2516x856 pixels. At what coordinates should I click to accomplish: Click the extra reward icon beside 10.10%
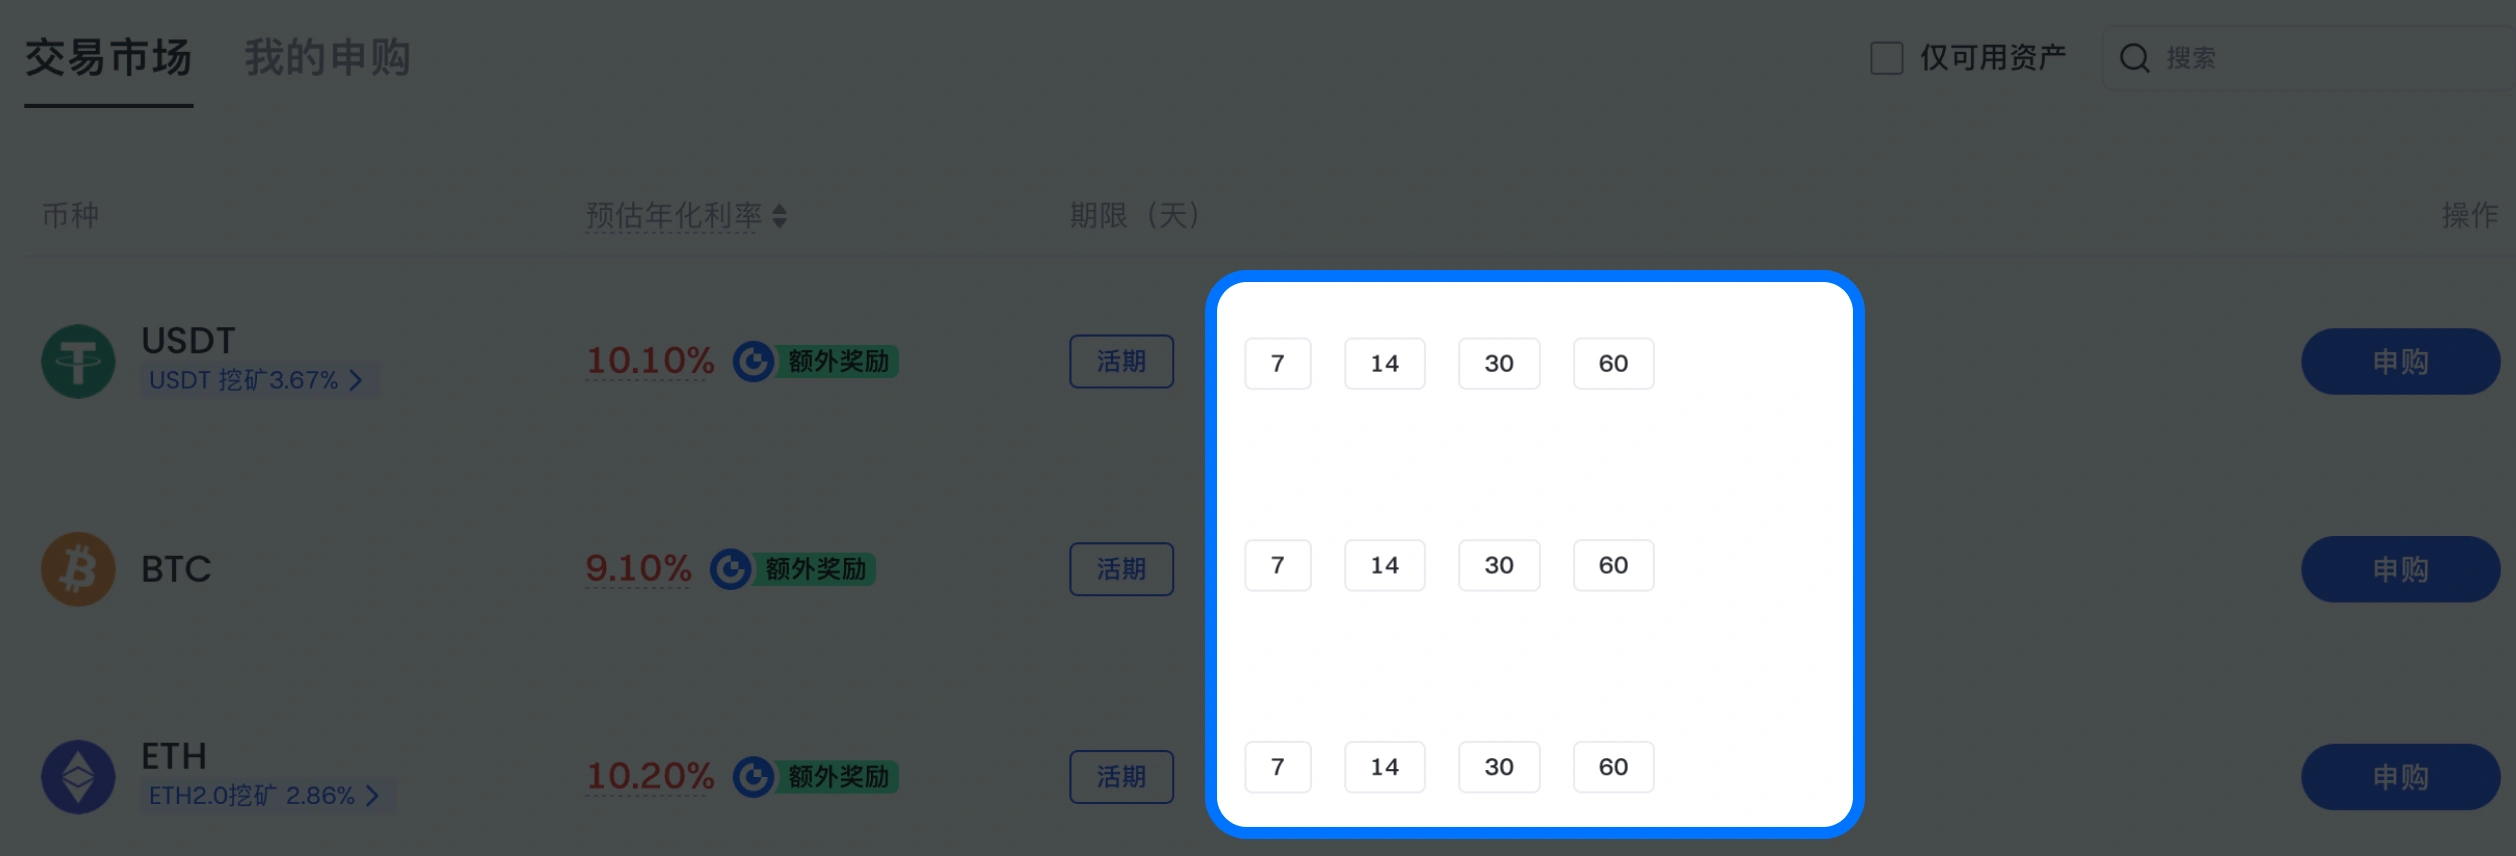pos(753,361)
